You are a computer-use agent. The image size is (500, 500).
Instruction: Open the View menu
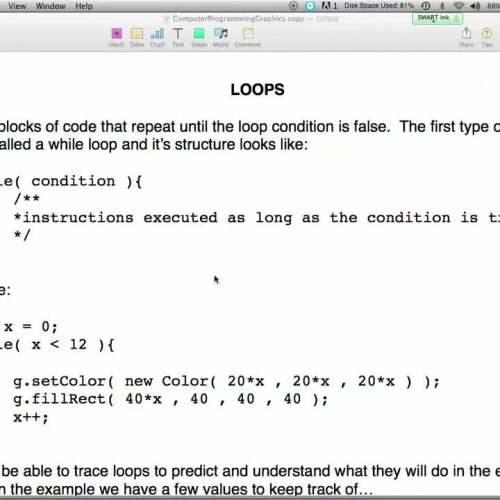[17, 6]
